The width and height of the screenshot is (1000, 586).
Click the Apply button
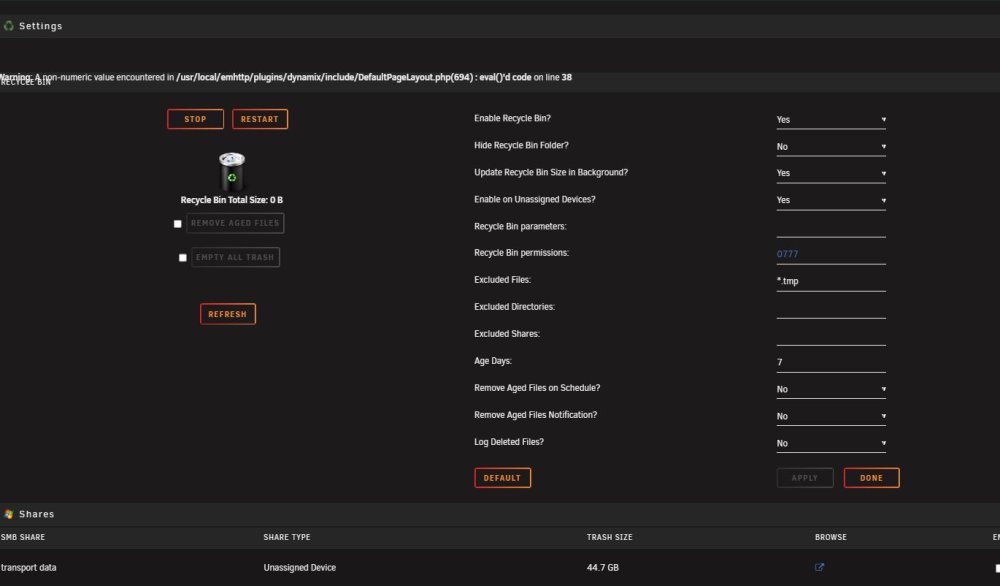(x=805, y=478)
